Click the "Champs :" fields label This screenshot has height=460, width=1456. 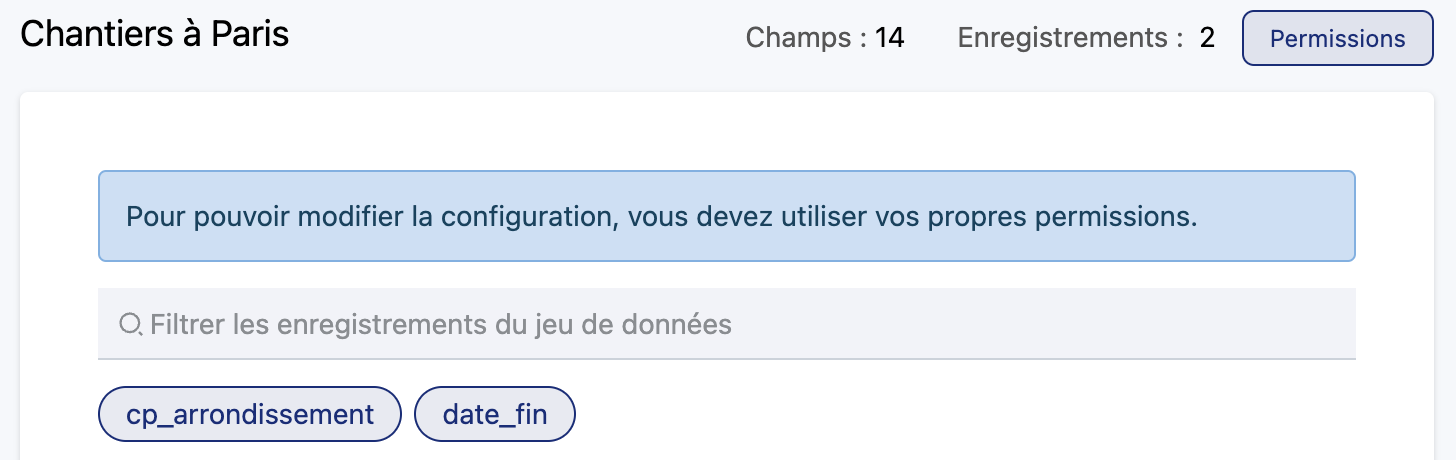tap(806, 39)
